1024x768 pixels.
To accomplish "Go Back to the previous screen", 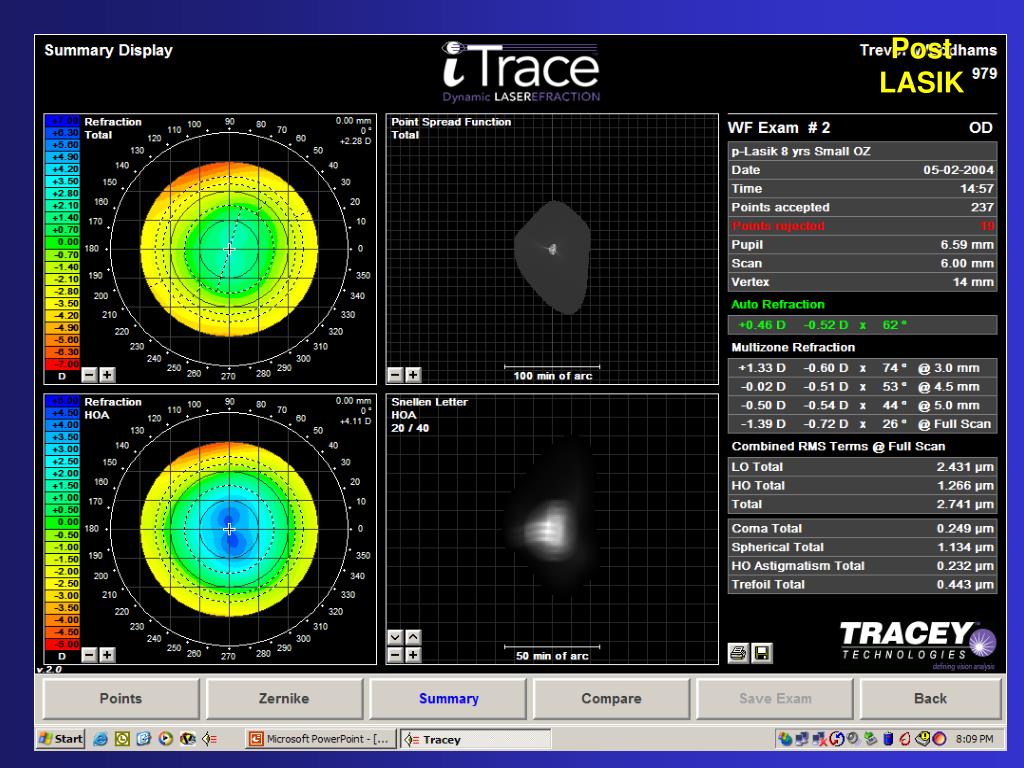I will tap(931, 698).
